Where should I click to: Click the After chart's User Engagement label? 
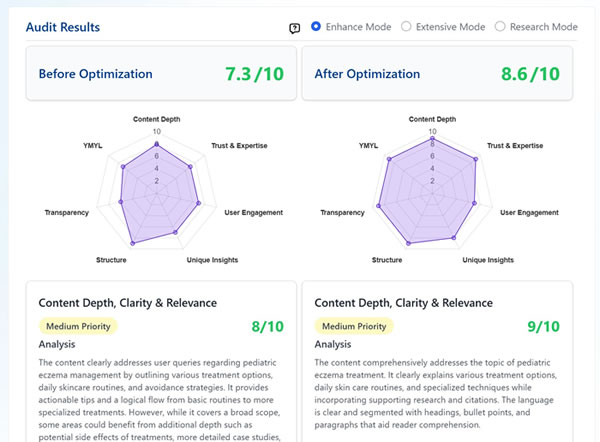(x=529, y=212)
